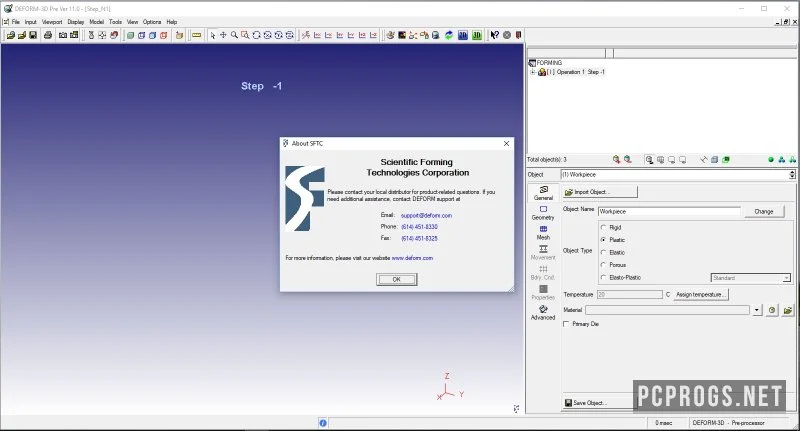
Task: Click the phone number (614) 451-8330
Action: [419, 227]
